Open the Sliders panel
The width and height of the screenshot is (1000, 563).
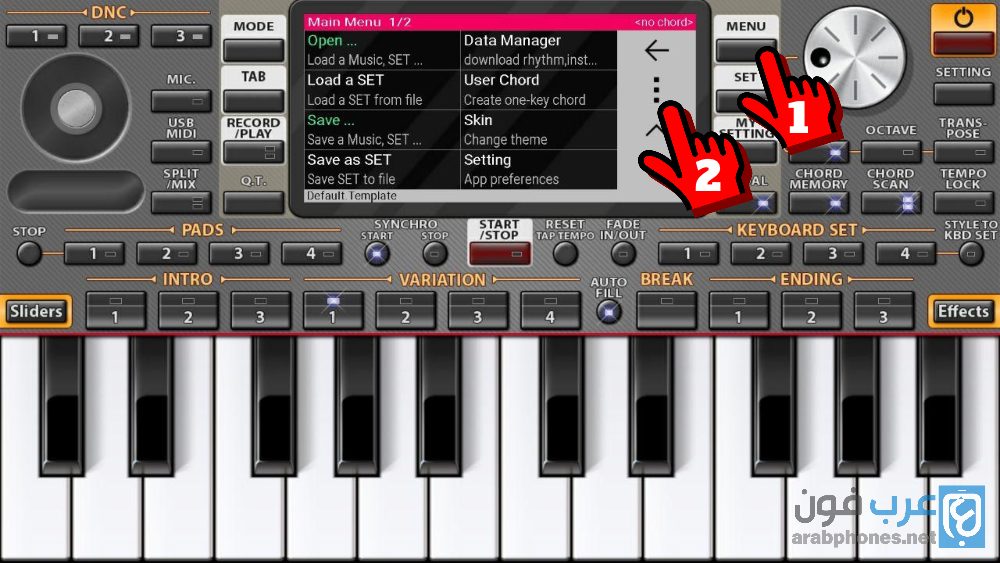36,311
